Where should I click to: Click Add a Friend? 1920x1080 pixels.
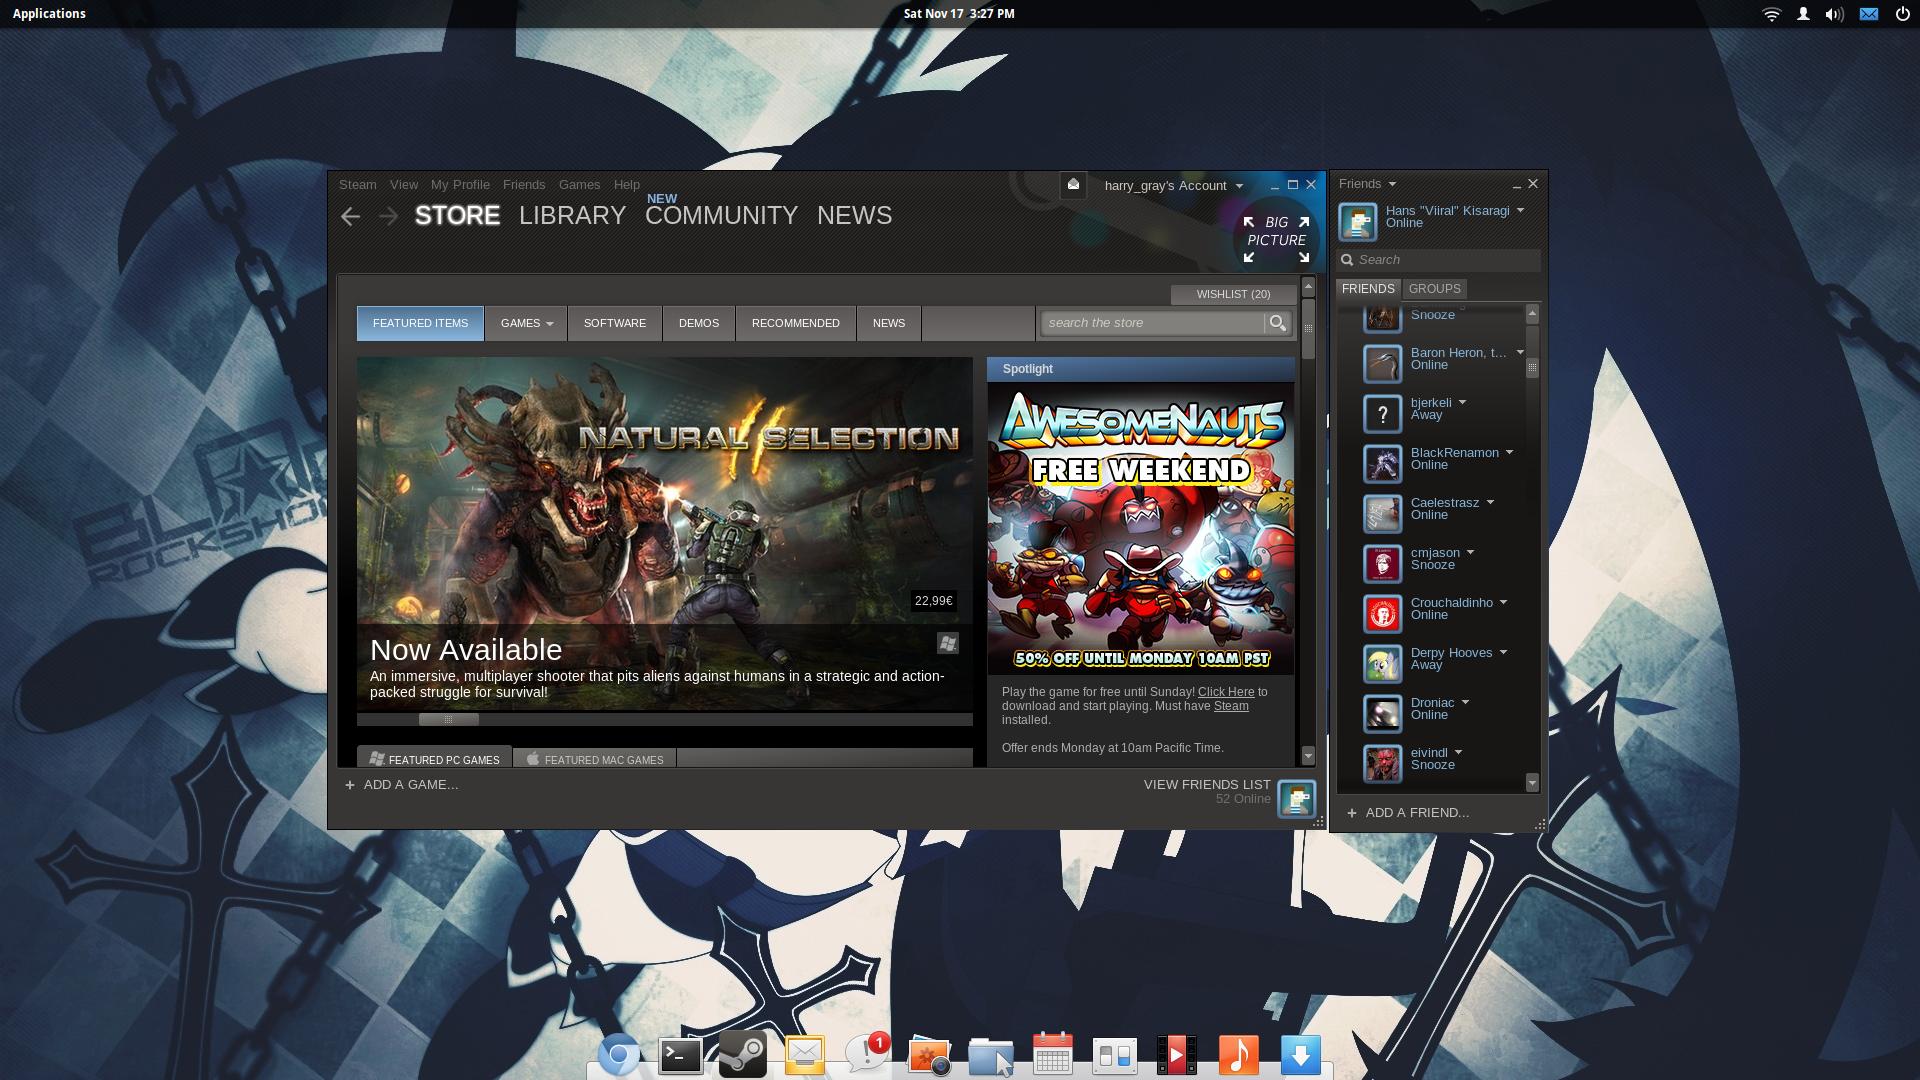pos(1408,813)
